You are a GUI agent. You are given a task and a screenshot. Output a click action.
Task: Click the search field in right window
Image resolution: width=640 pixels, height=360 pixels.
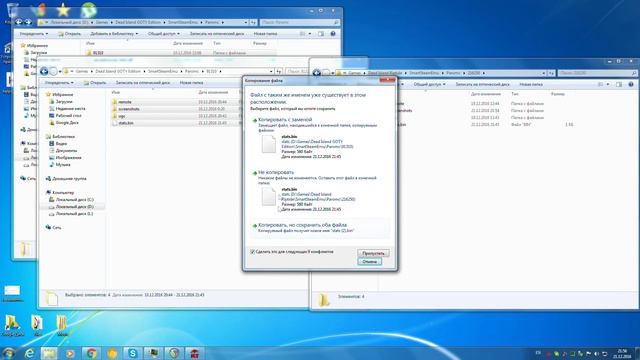[x=598, y=73]
